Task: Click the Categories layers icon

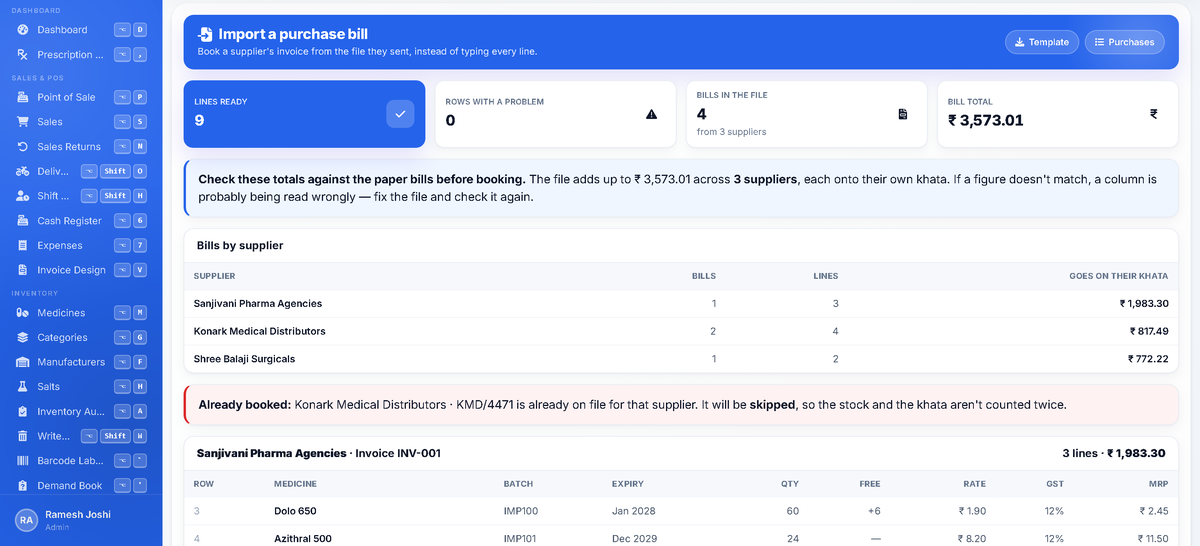Action: tap(23, 338)
